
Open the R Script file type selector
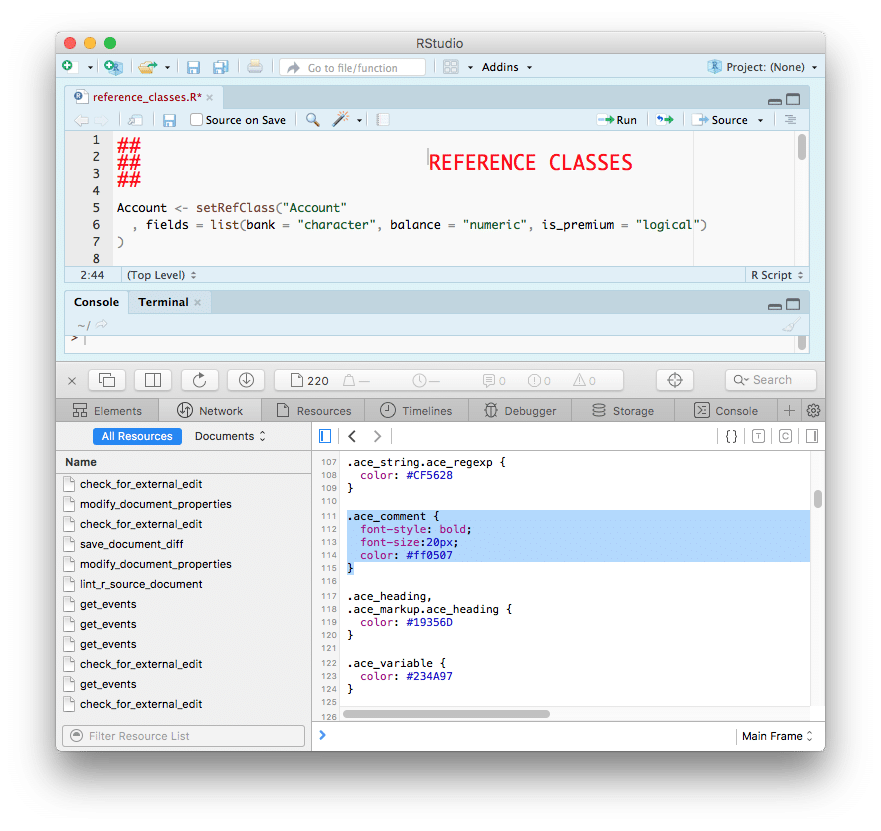click(777, 275)
